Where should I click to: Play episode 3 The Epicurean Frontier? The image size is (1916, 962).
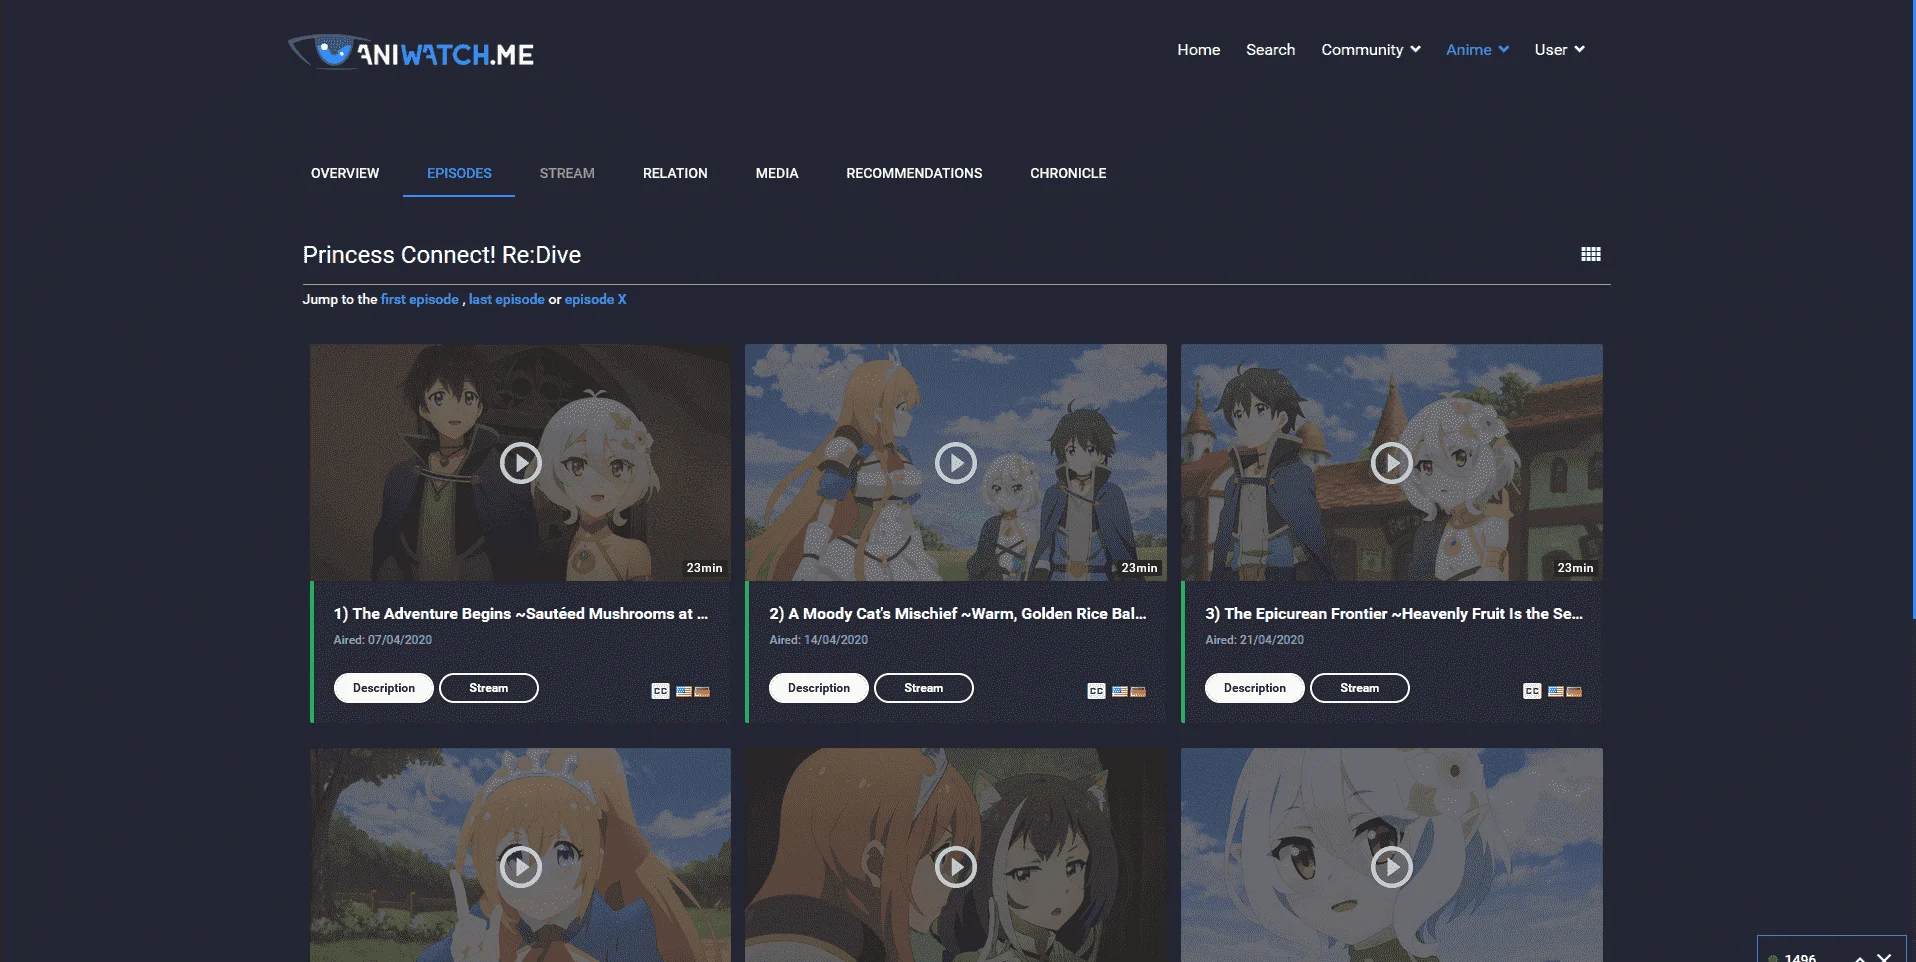pos(1392,463)
